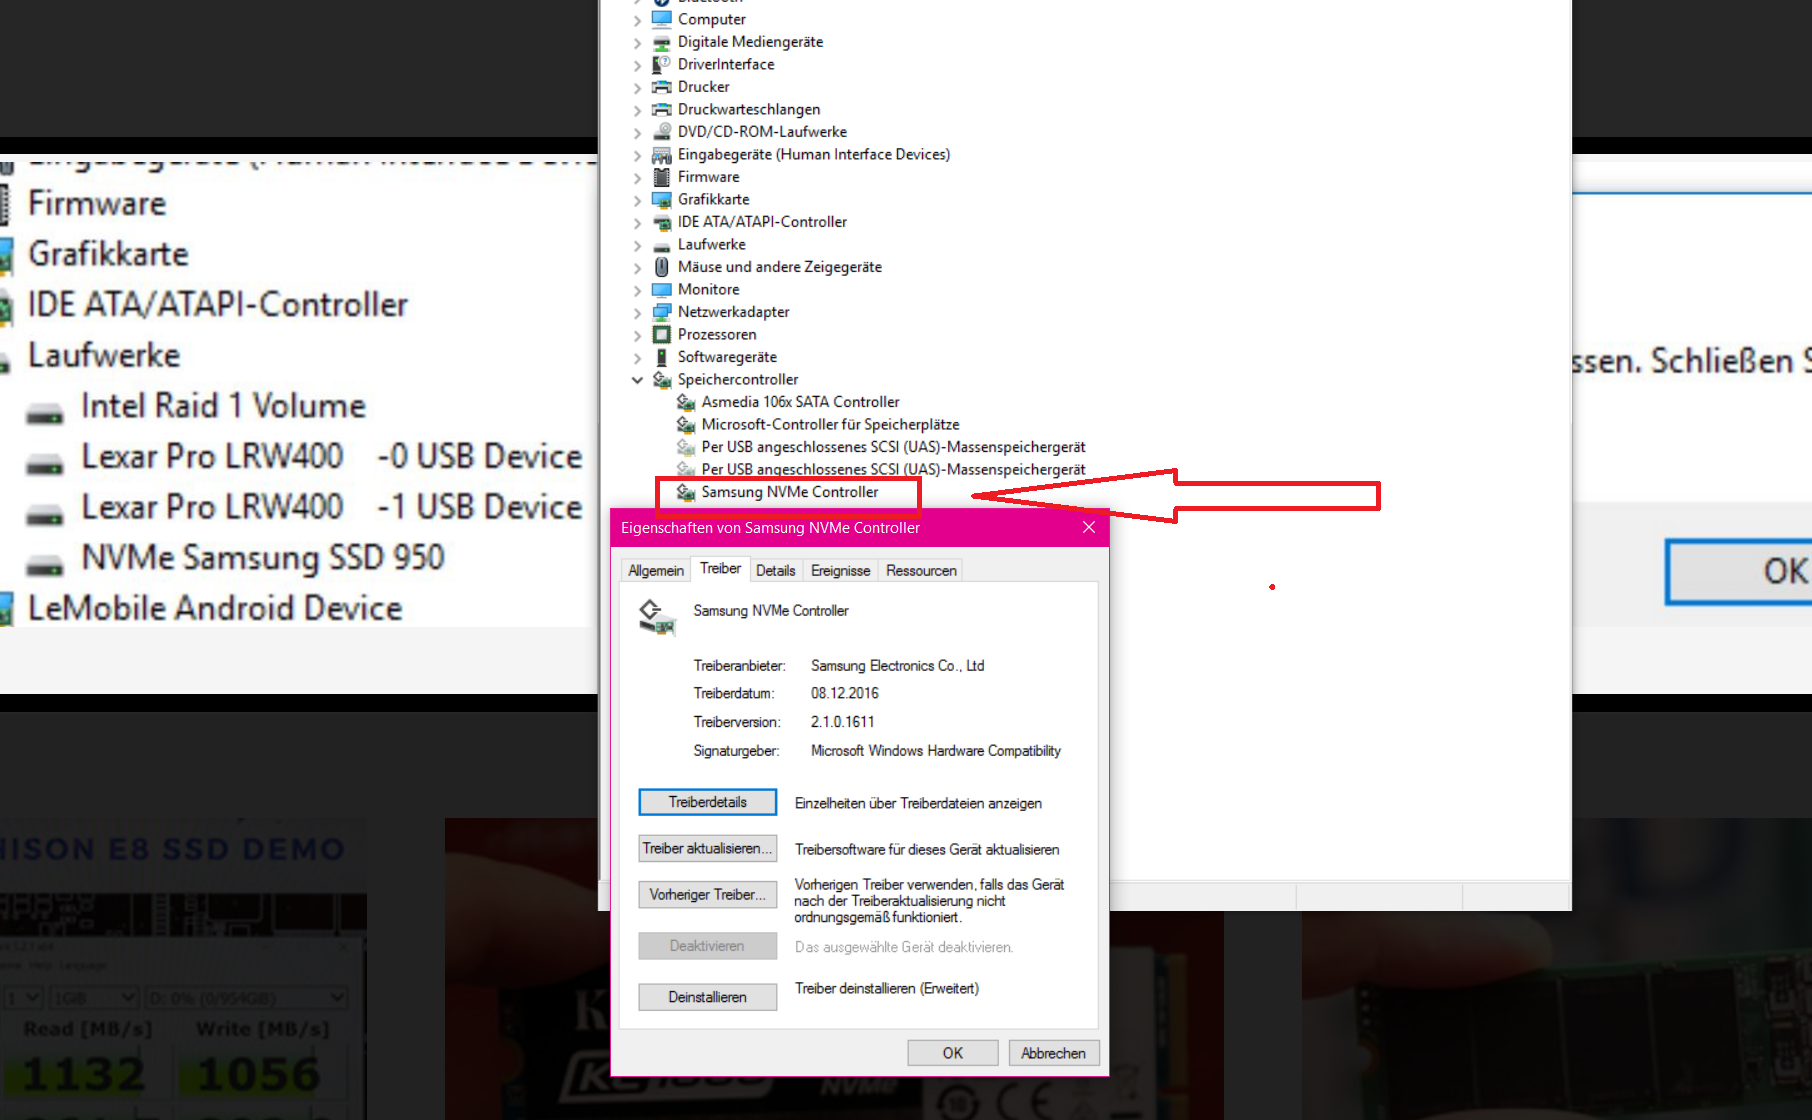Screen dimensions: 1812x1120
Task: Expand the Firmware category
Action: click(637, 178)
